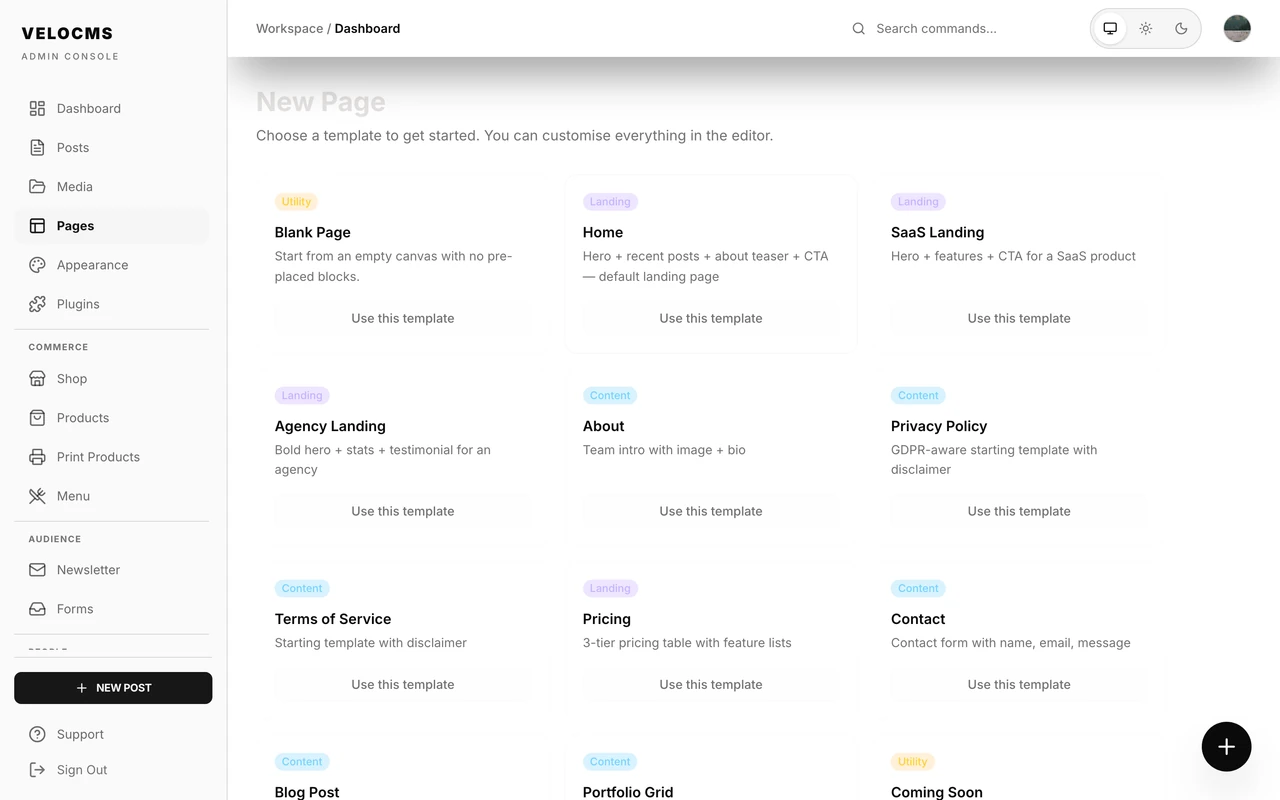Screen dimensions: 1280x800
Task: Use the About template
Action: tap(711, 511)
